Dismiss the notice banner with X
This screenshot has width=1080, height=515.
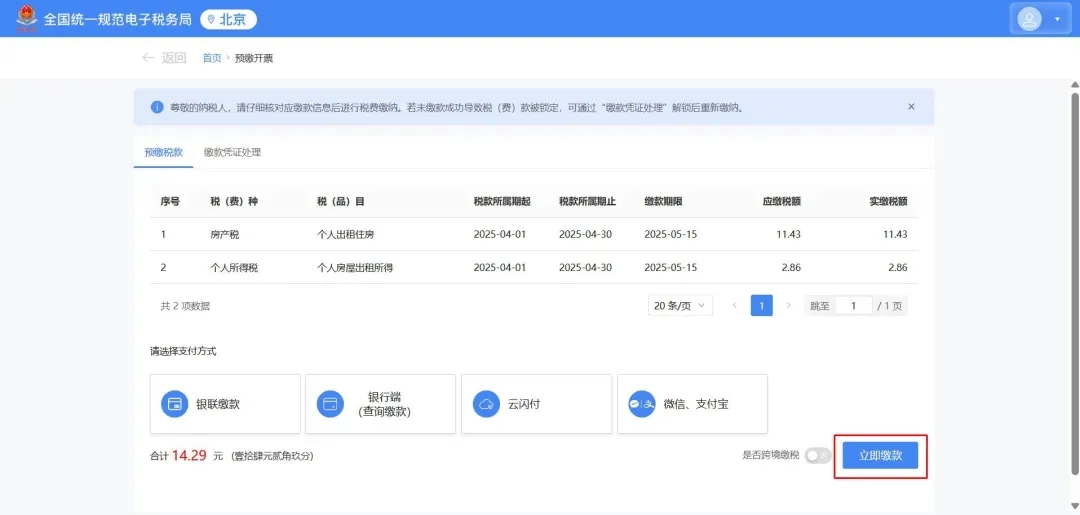coord(911,106)
